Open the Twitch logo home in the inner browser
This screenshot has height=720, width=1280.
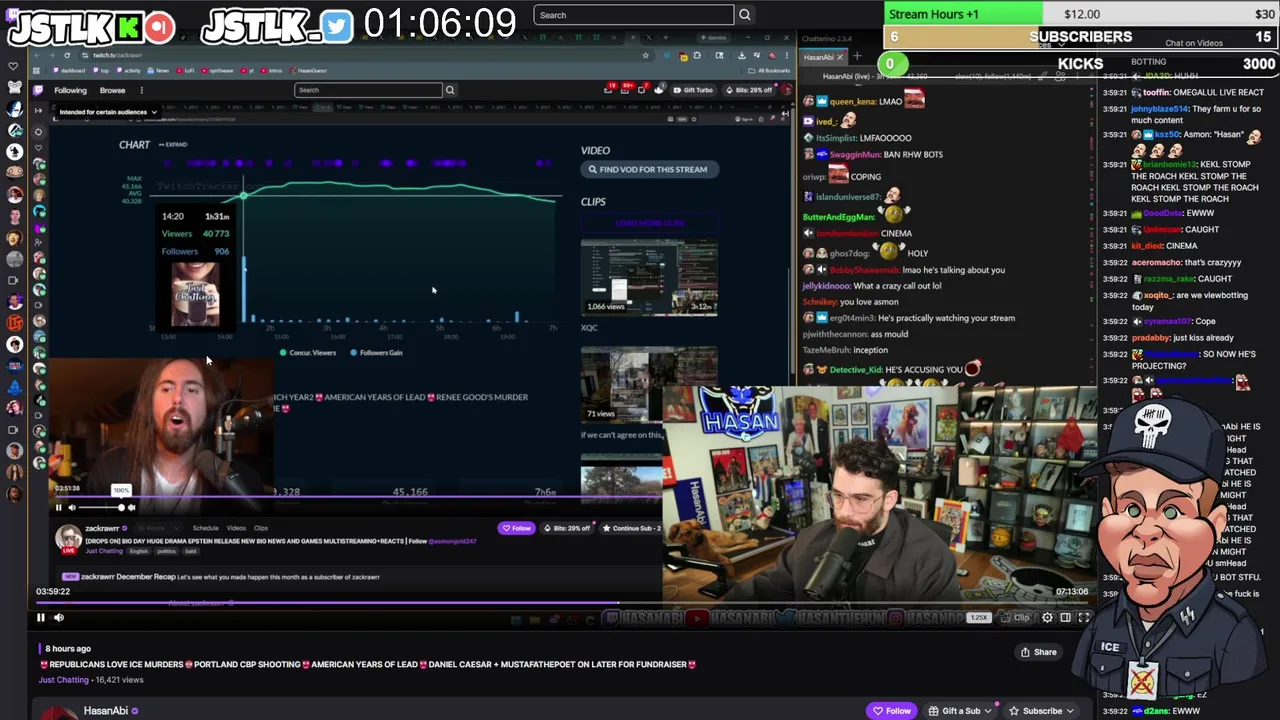39,90
